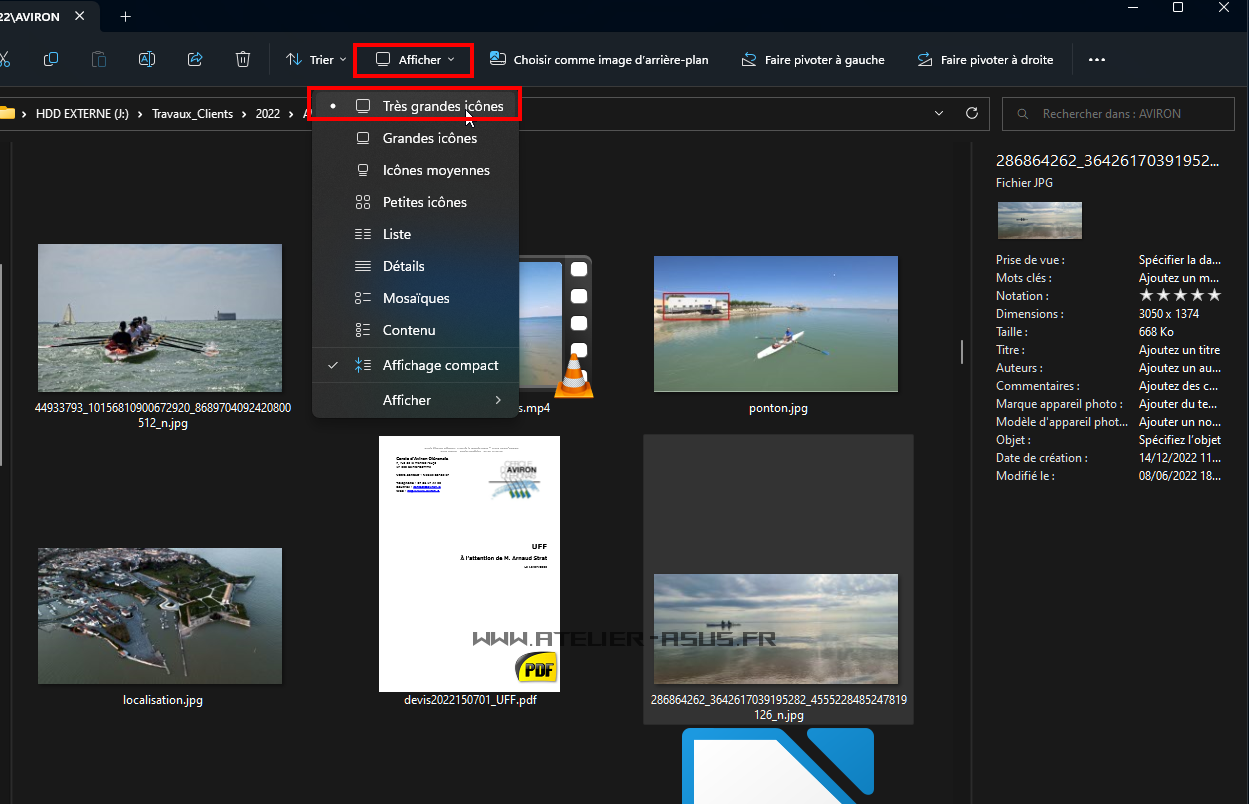Click the Copy icon in toolbar
This screenshot has height=804, width=1249.
51,60
